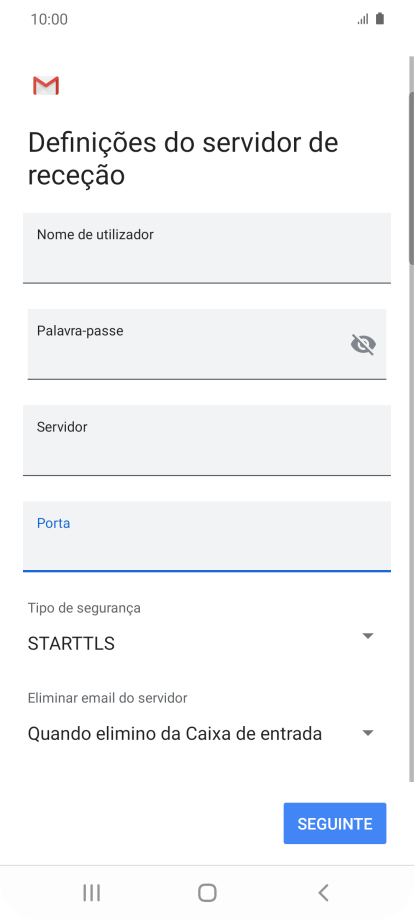Focus the Nome de utilizador field

point(207,248)
